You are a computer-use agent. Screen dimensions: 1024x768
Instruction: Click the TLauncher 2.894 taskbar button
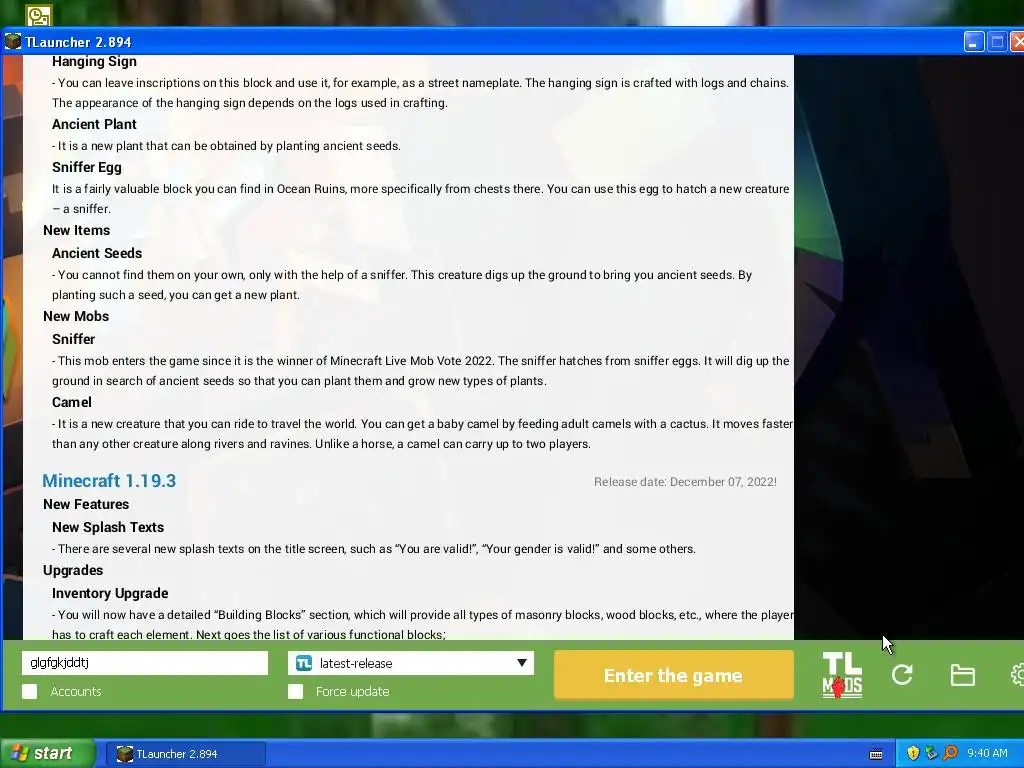(186, 754)
